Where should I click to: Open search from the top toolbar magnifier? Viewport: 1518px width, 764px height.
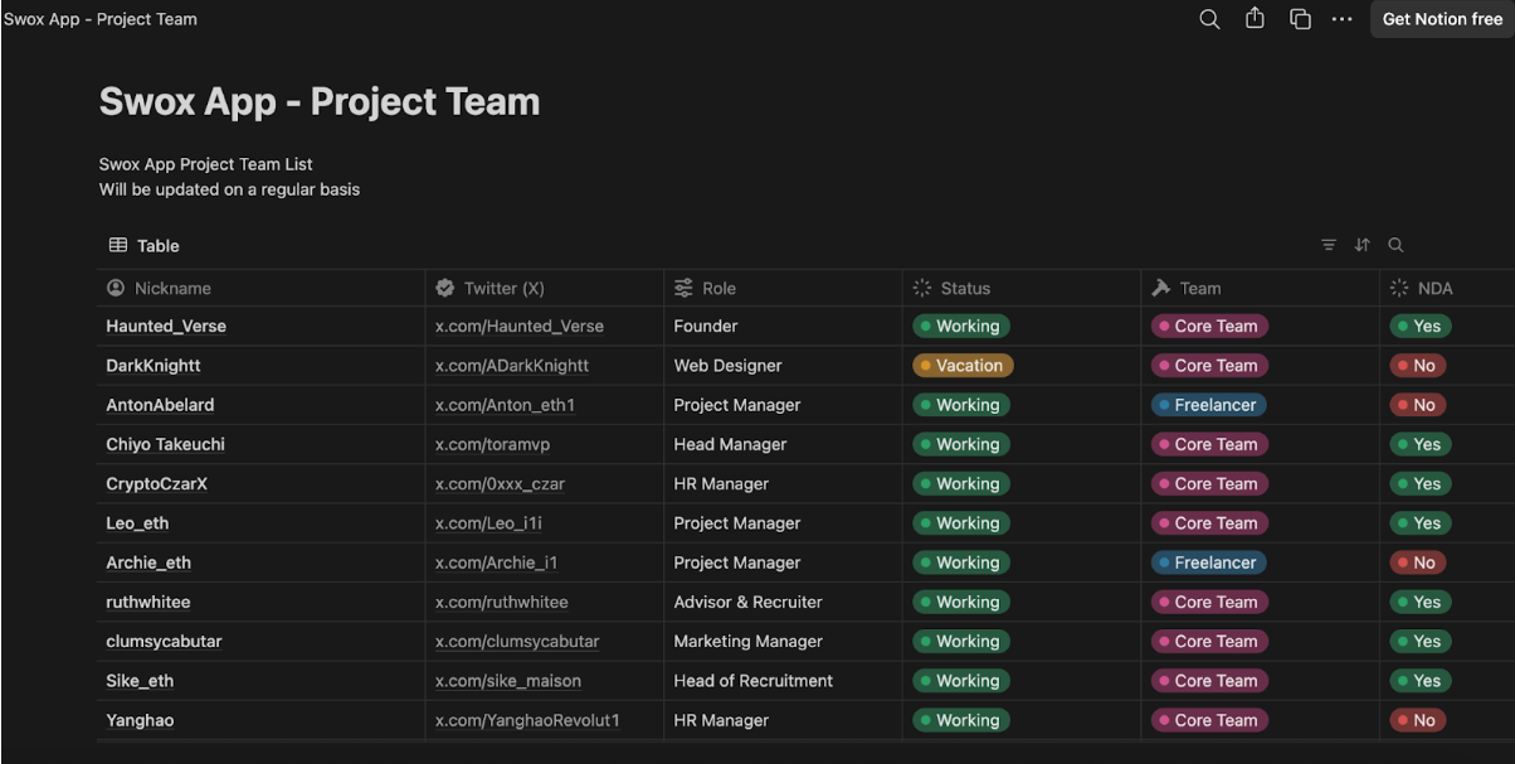point(1209,19)
